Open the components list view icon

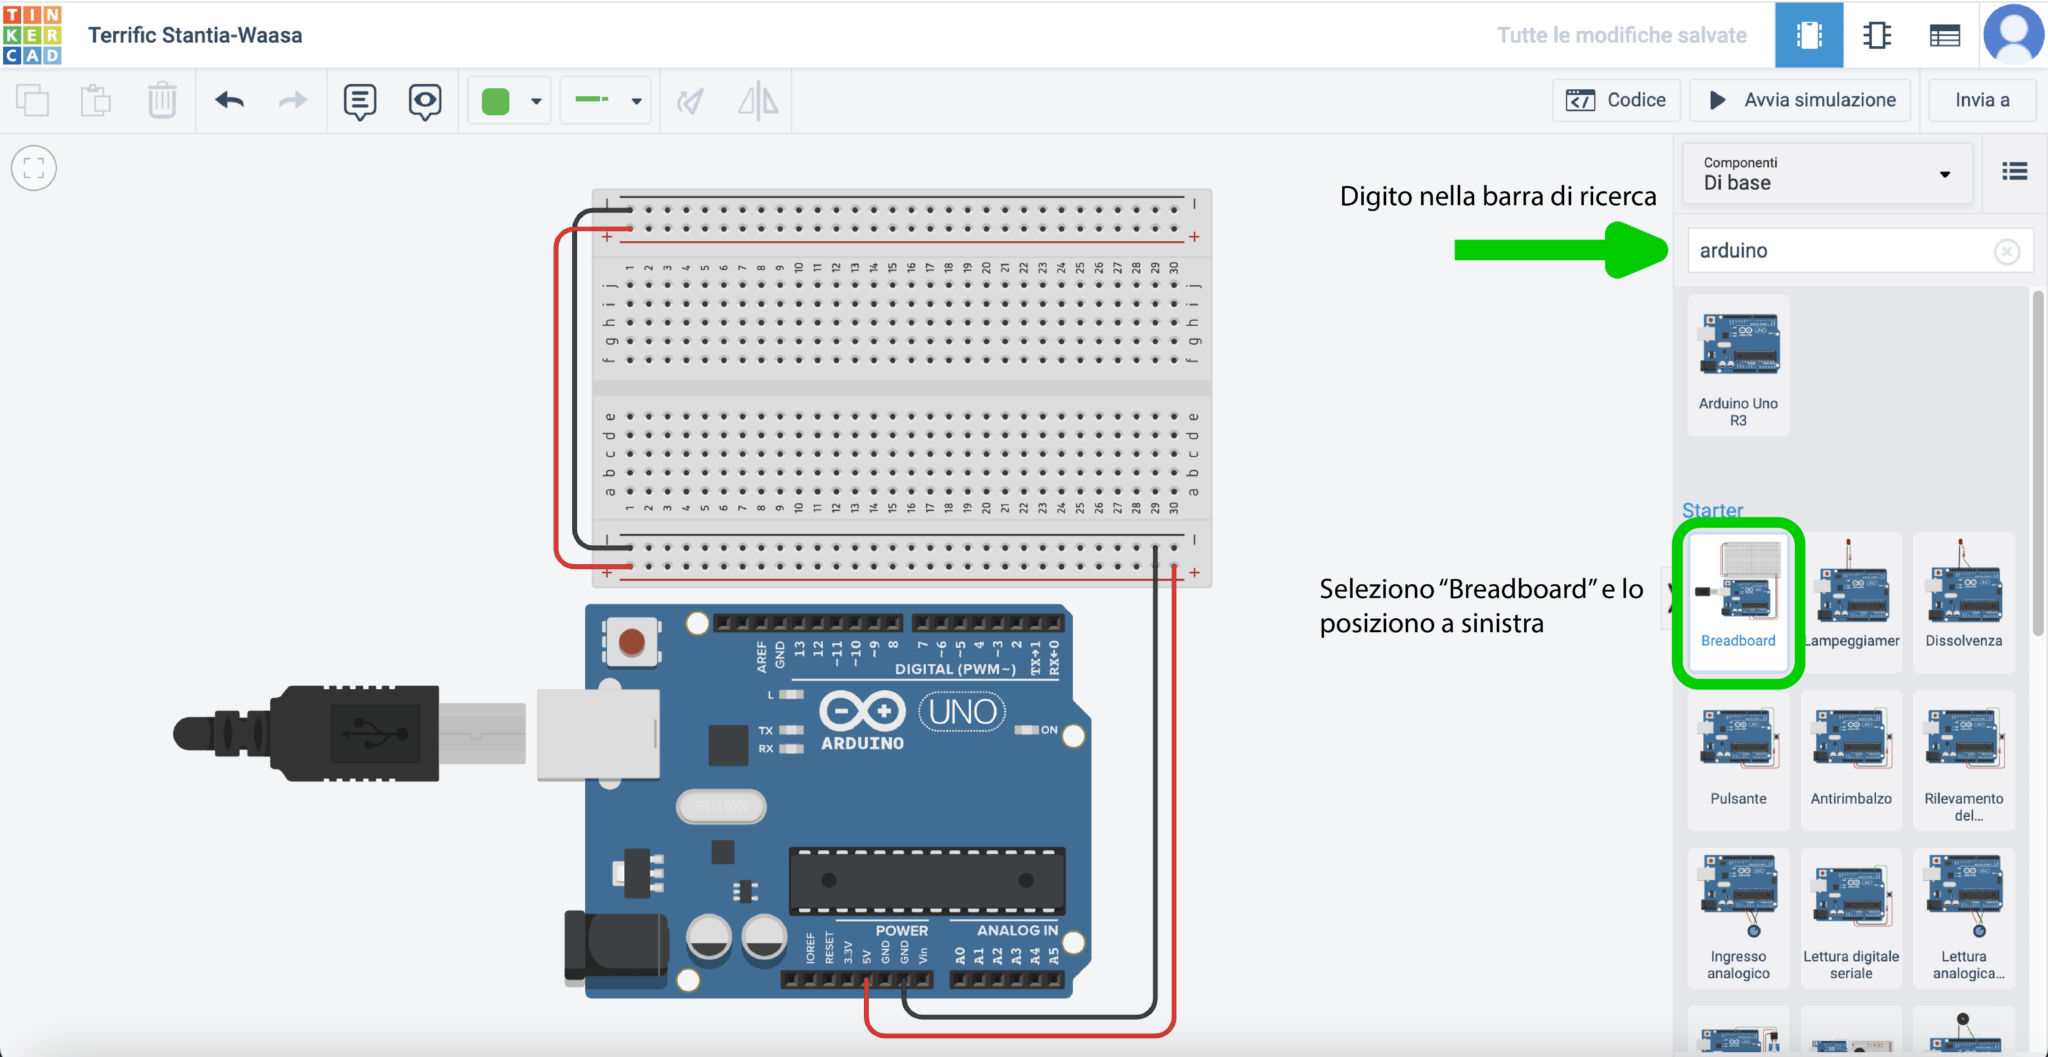[1946, 35]
